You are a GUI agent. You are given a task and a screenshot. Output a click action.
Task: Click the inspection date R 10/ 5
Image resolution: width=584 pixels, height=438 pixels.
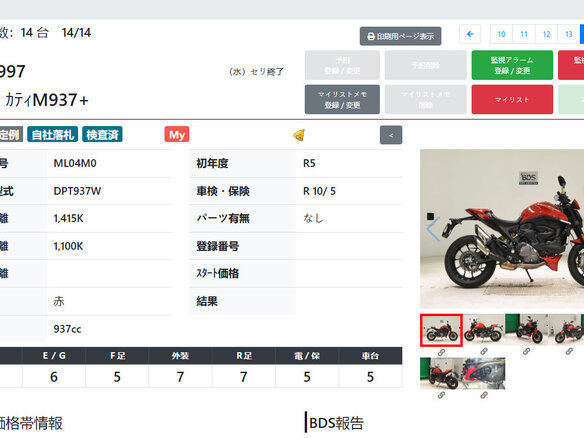click(x=319, y=191)
